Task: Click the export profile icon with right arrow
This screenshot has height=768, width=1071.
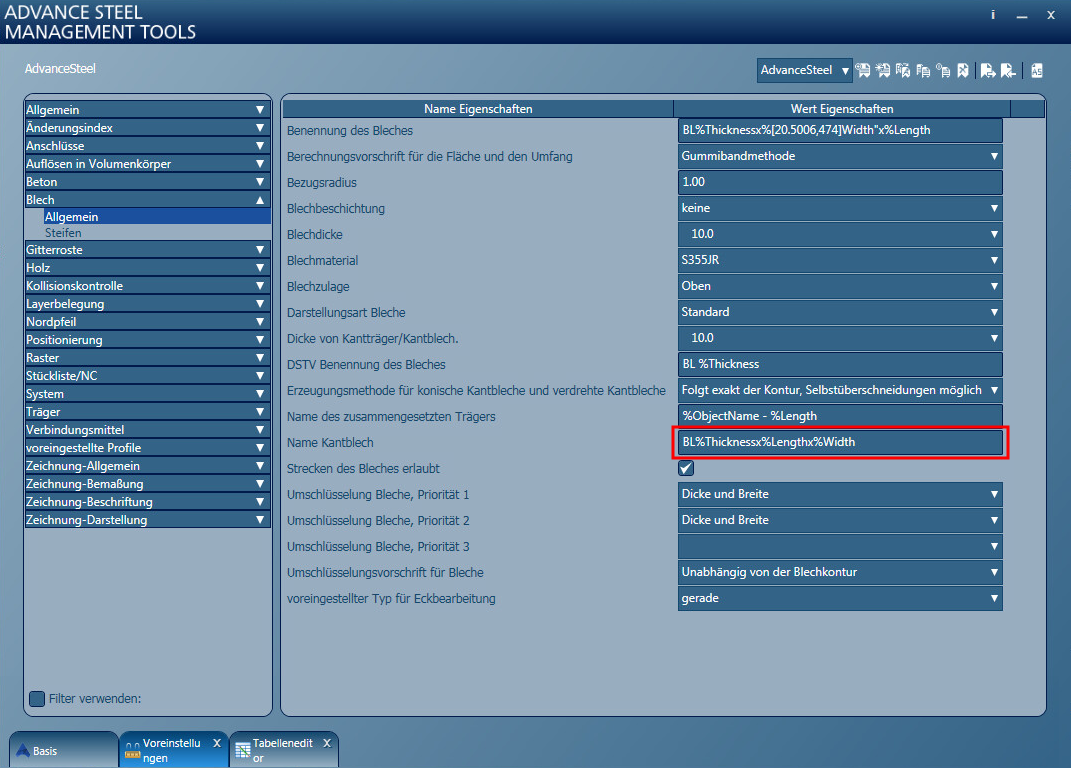Action: tap(988, 70)
